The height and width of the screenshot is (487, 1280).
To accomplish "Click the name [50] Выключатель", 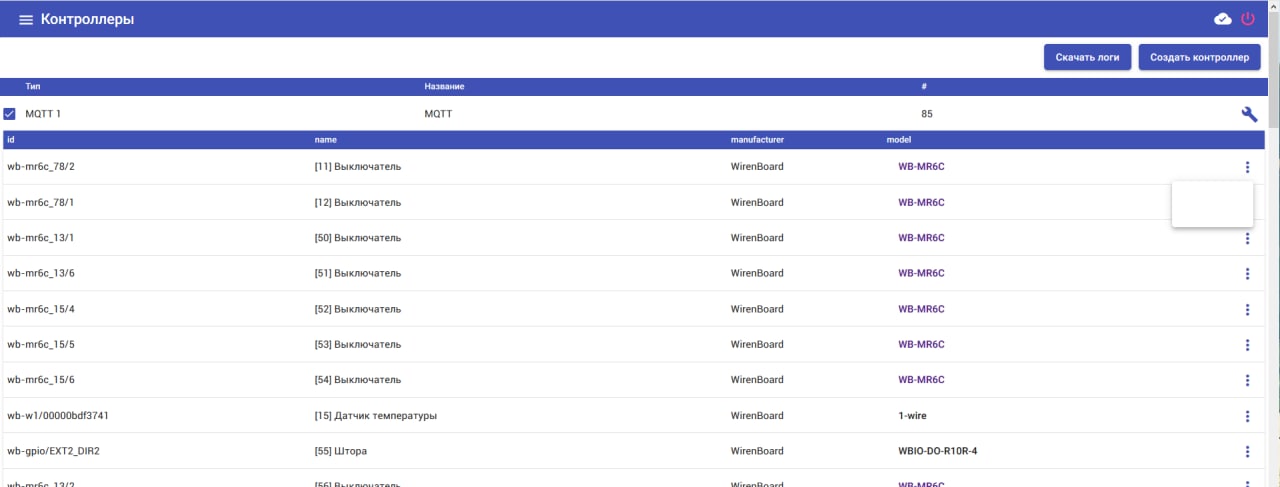I will 358,238.
